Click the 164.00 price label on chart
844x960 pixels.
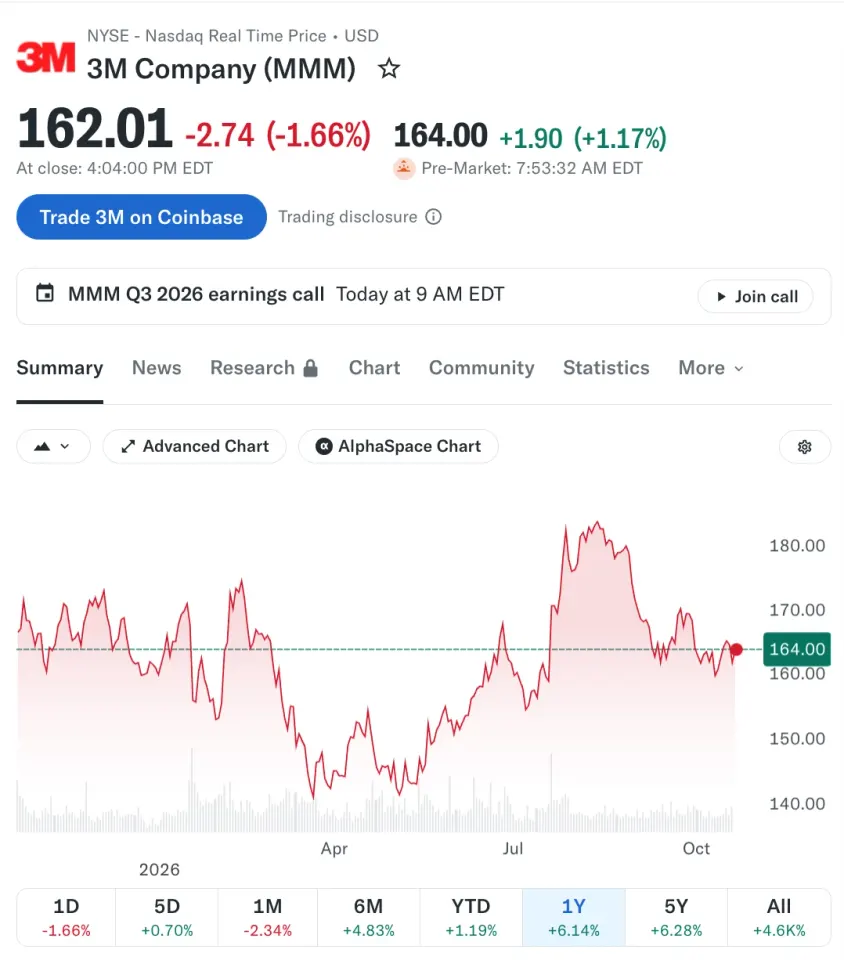[x=797, y=649]
